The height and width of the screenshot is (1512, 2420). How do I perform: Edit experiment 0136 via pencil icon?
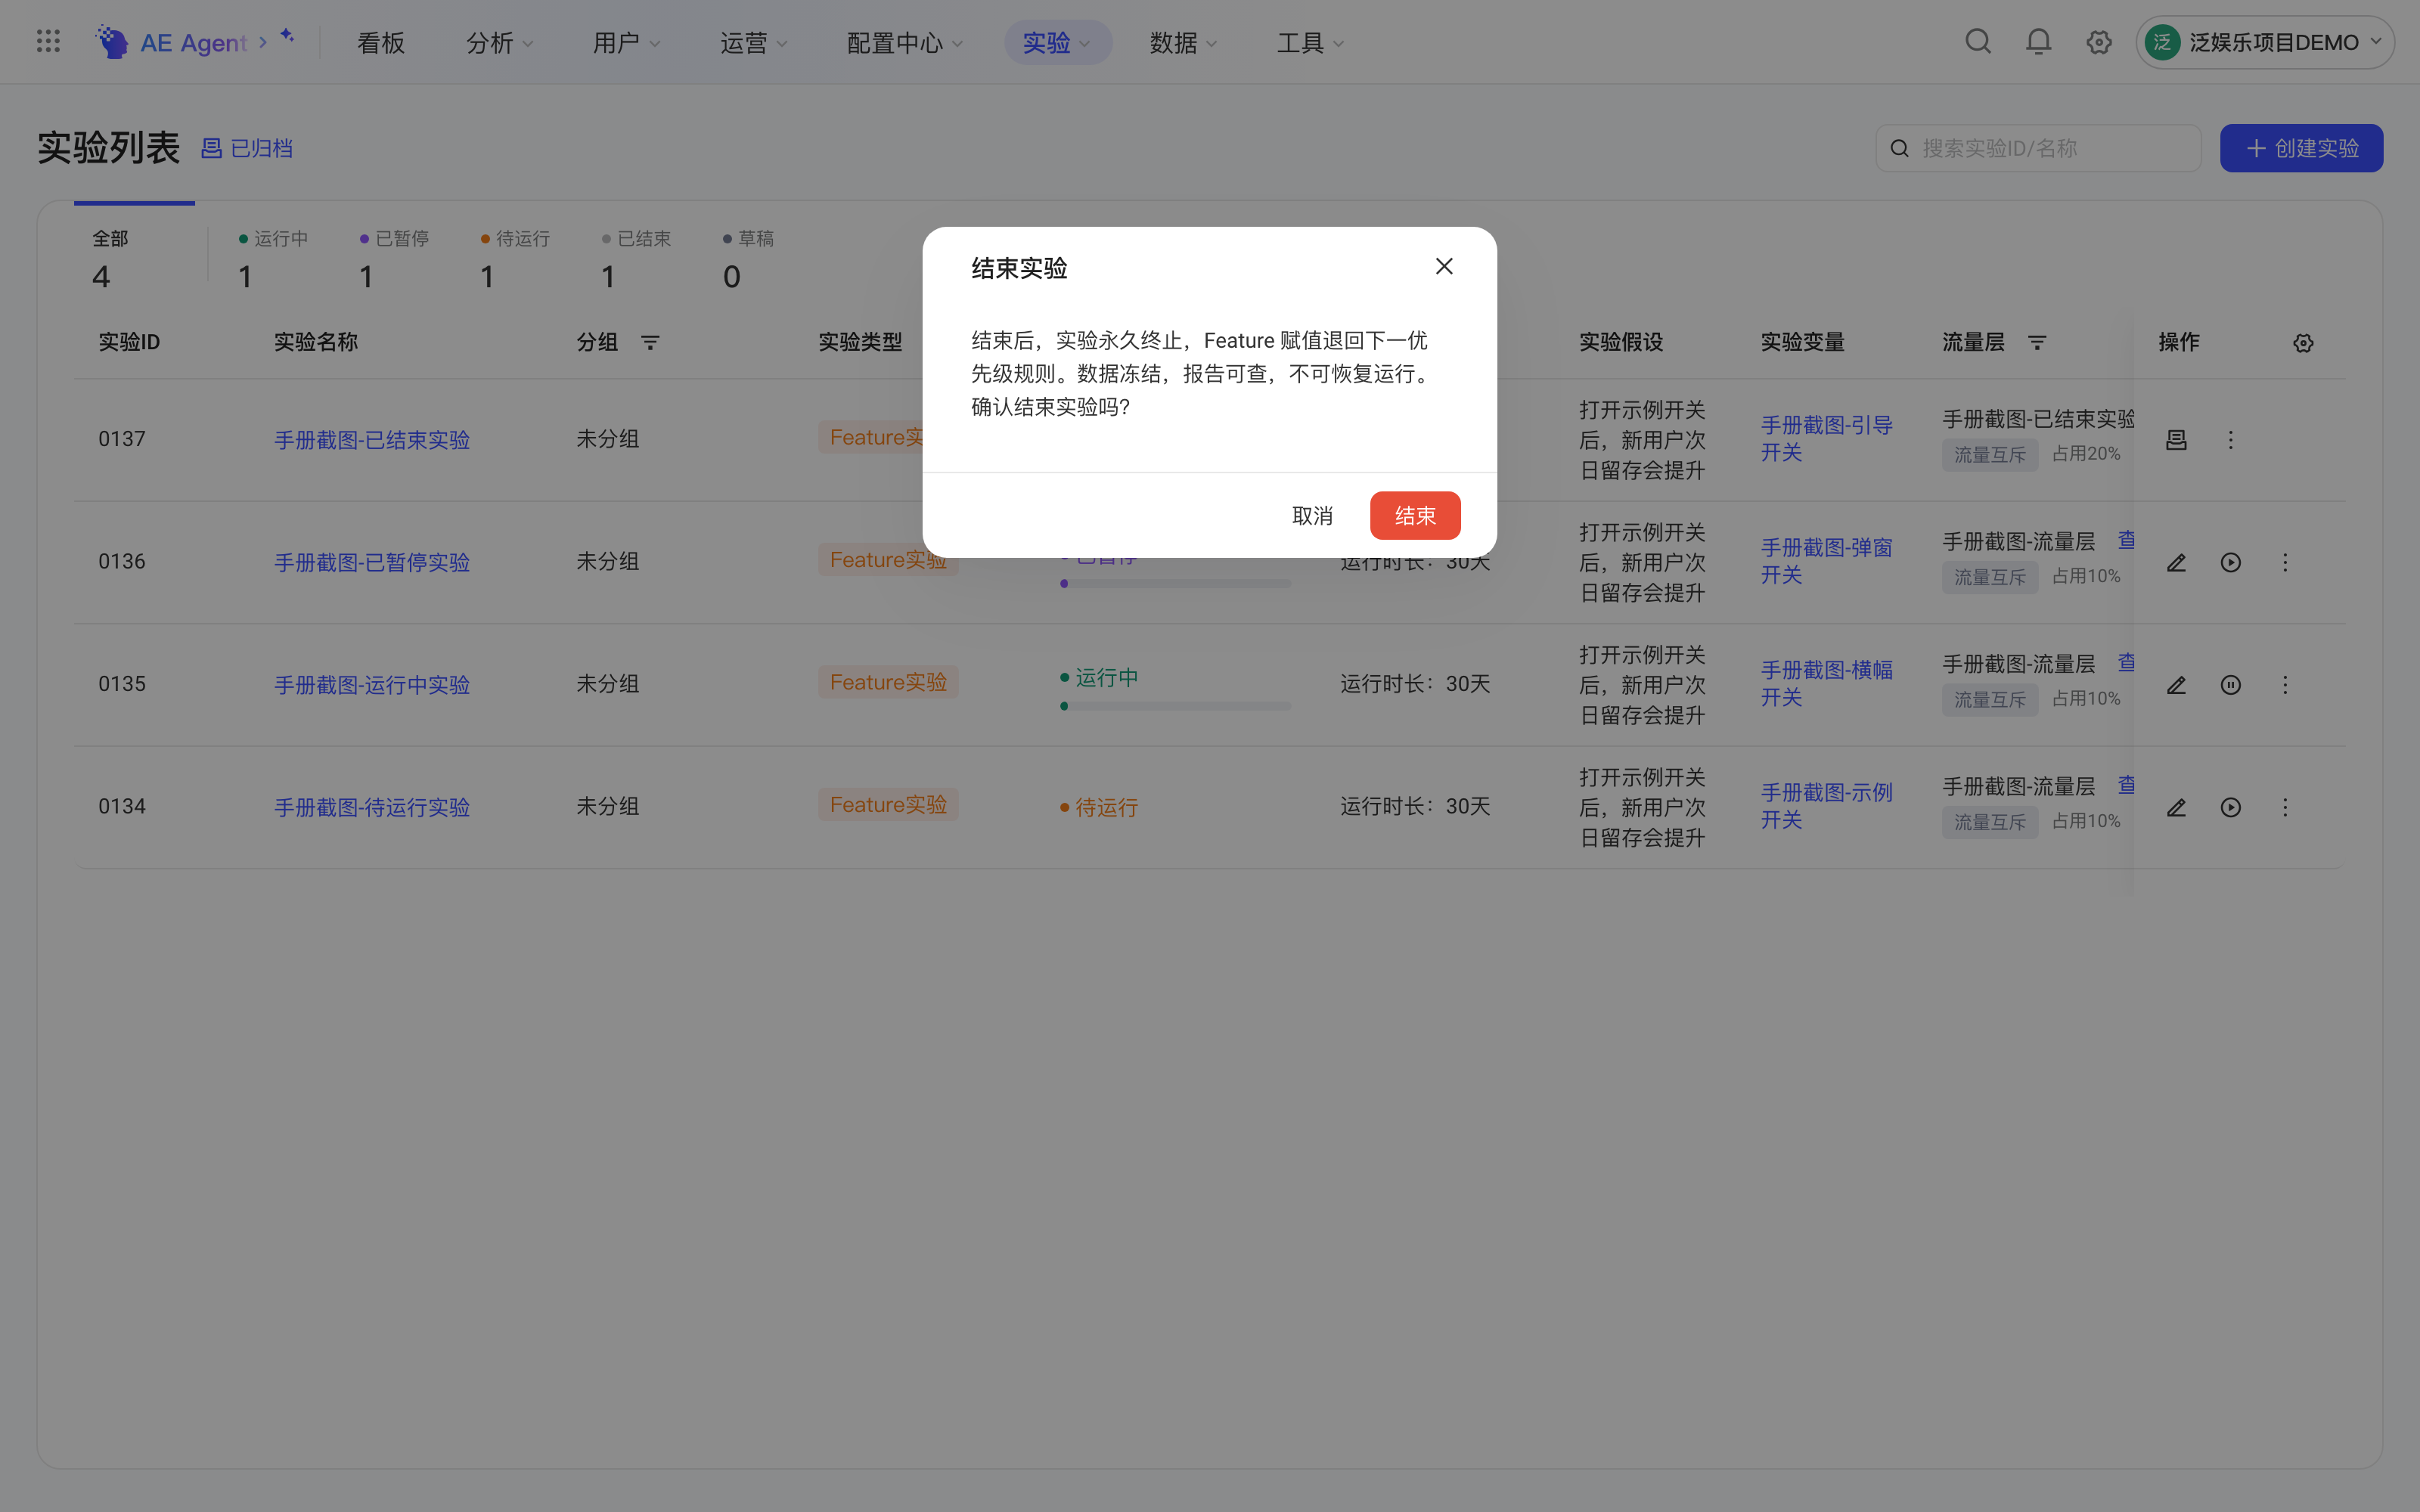(x=2176, y=562)
